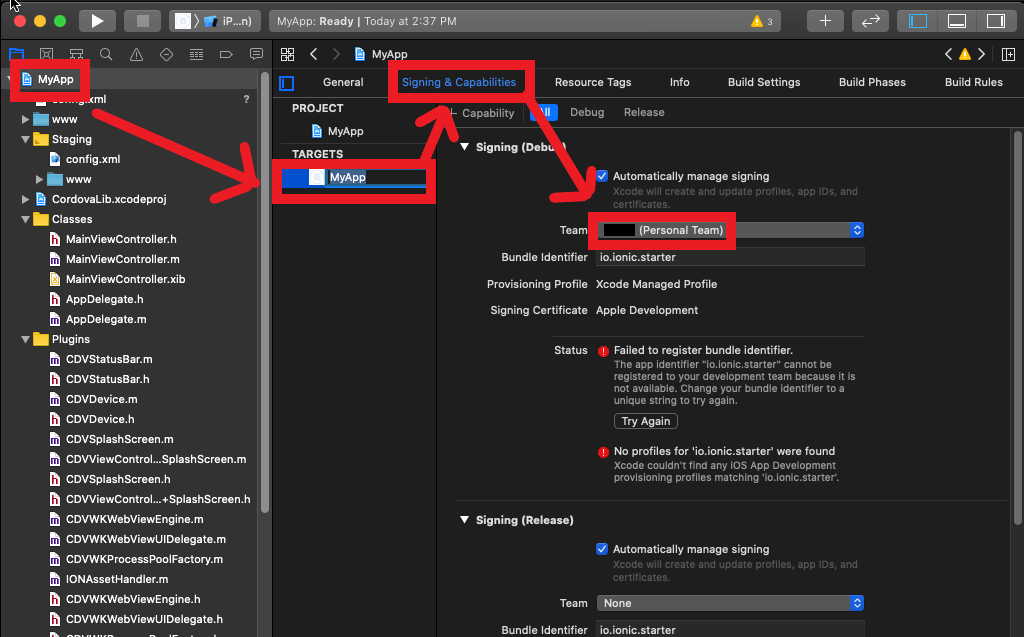Click the warning icon in the jump bar

point(965,54)
